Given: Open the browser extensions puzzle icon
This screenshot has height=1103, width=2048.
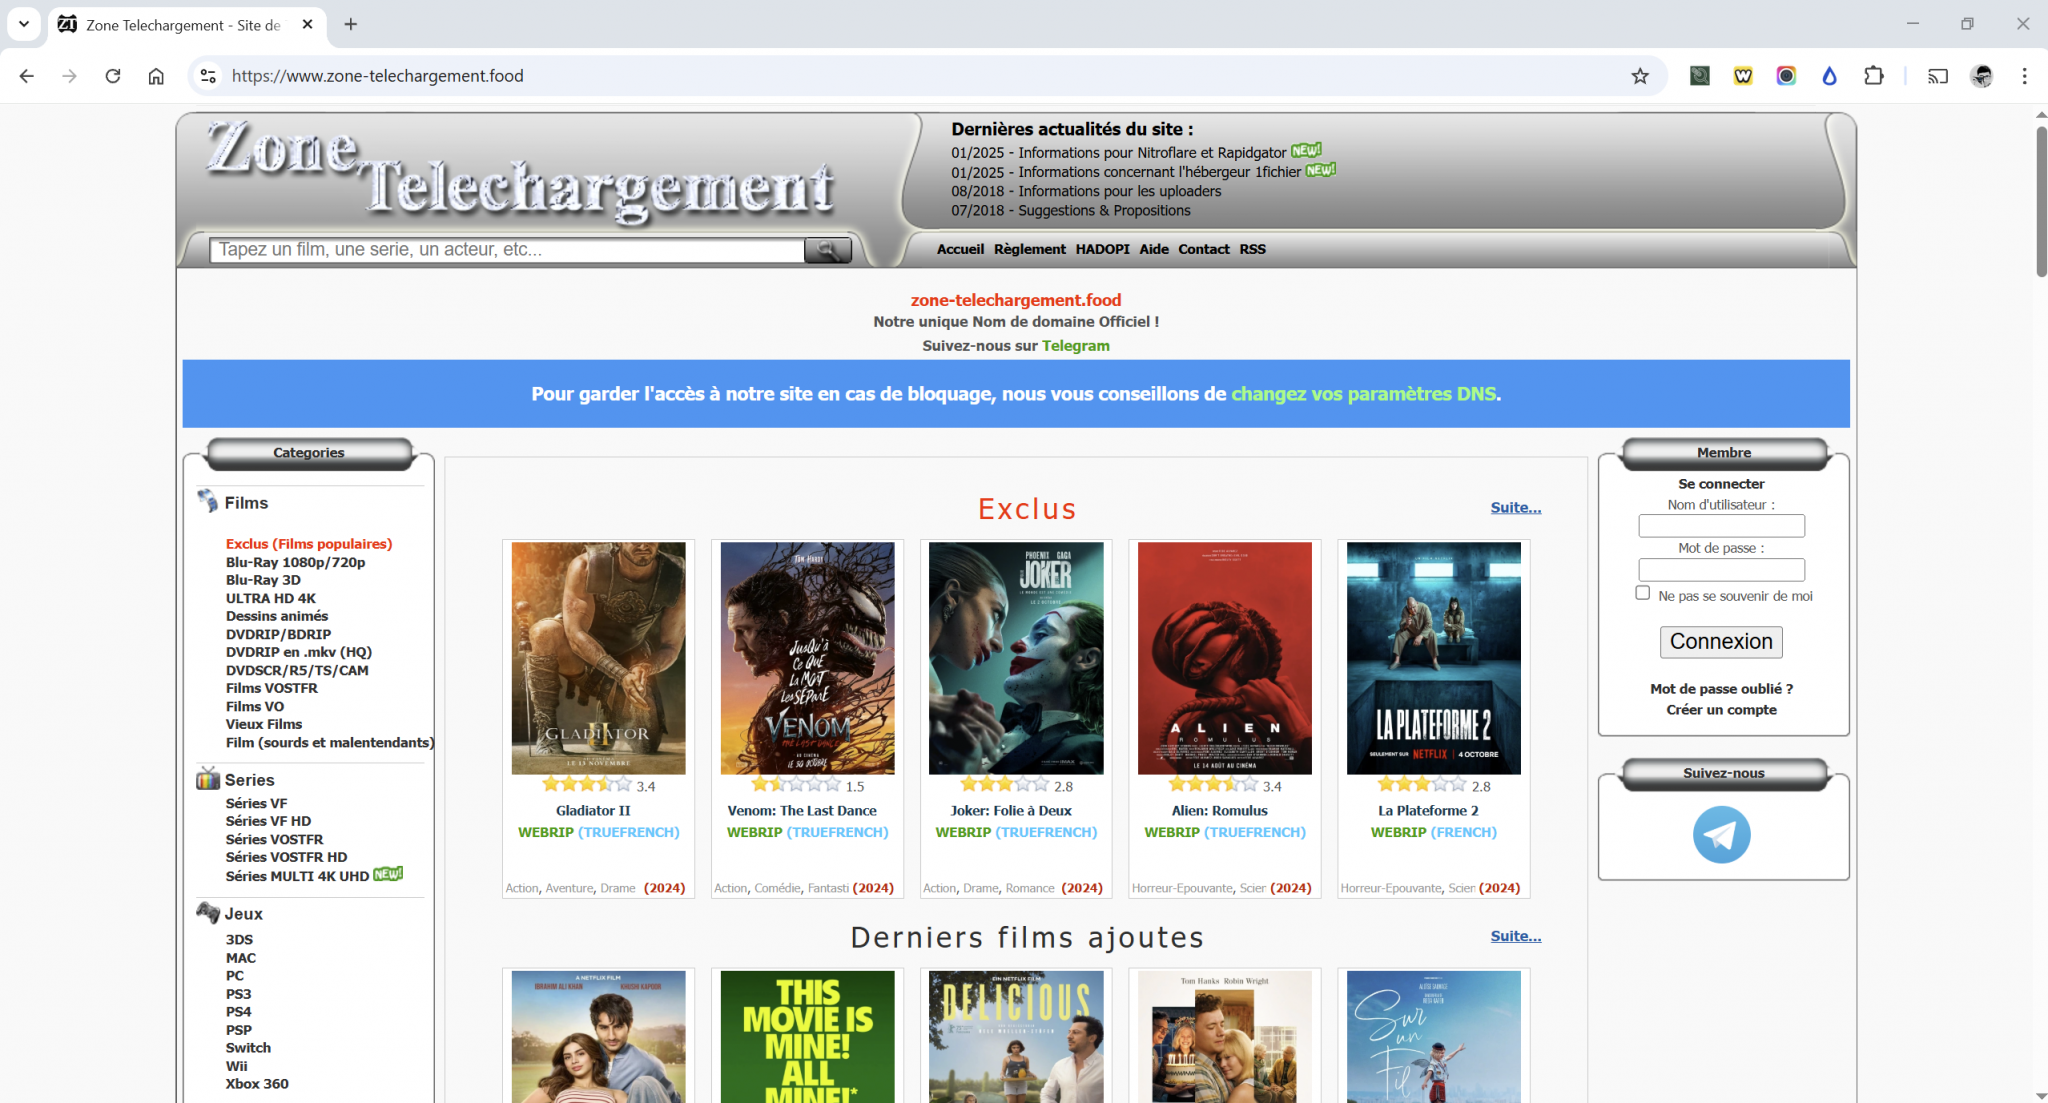Looking at the screenshot, I should coord(1873,76).
